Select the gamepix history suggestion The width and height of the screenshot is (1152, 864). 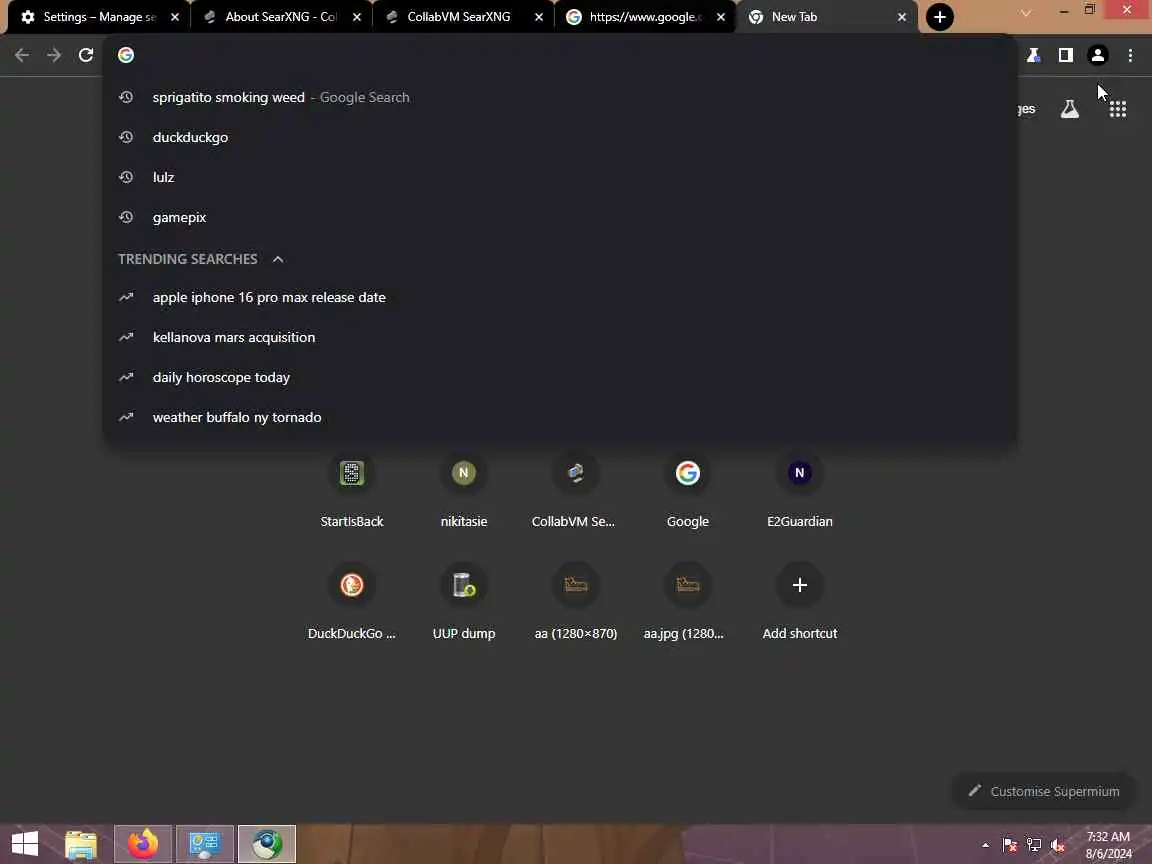coord(560,217)
